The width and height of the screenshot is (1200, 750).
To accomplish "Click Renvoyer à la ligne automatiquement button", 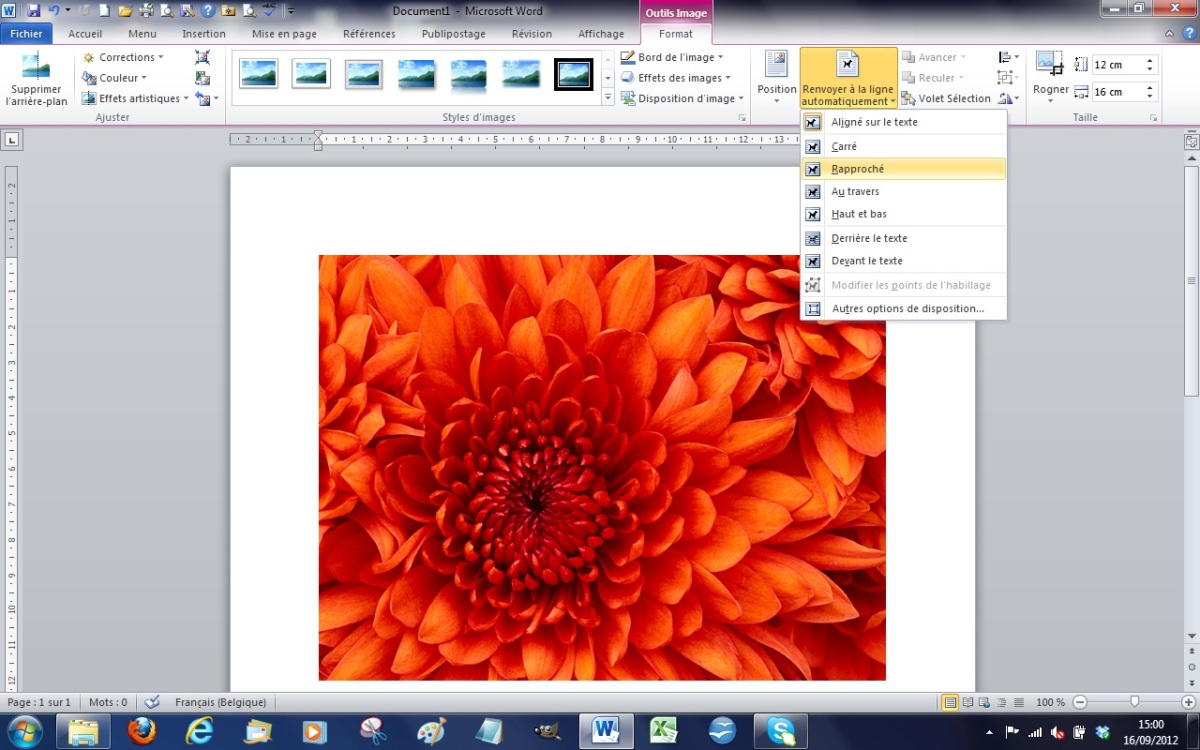I will [x=848, y=78].
